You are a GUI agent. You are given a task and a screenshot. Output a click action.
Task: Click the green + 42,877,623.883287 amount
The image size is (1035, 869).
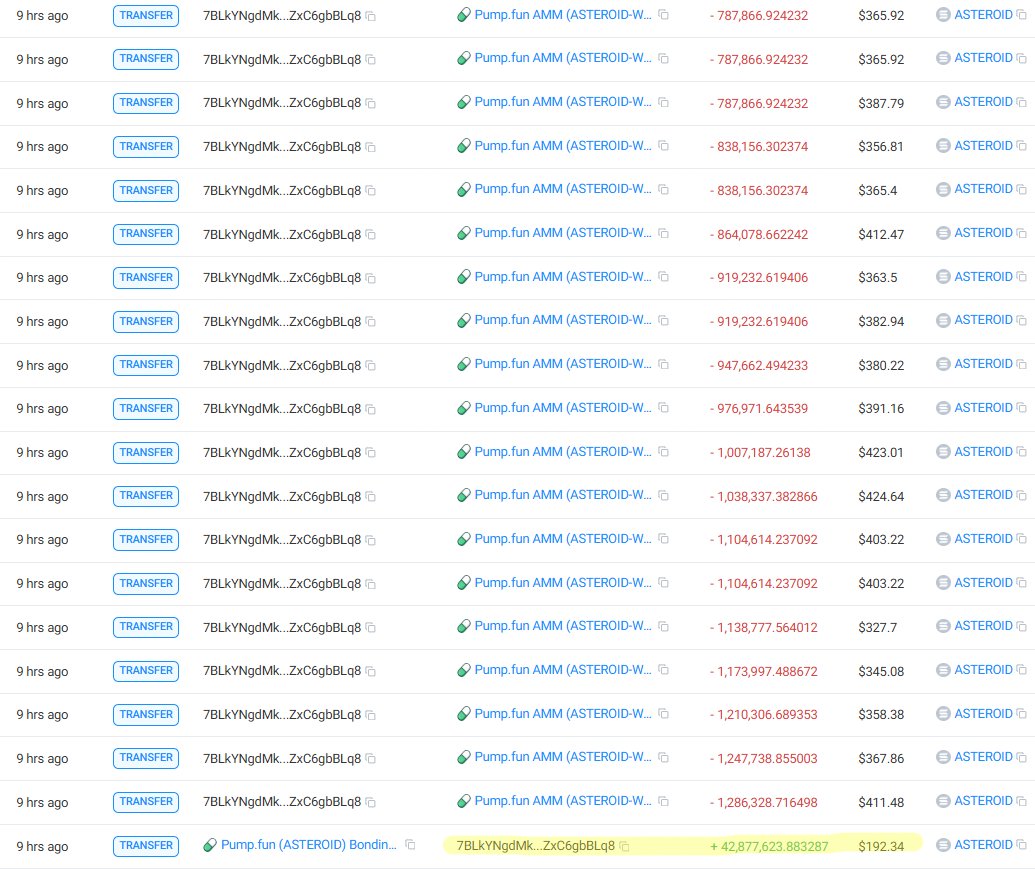(x=772, y=845)
